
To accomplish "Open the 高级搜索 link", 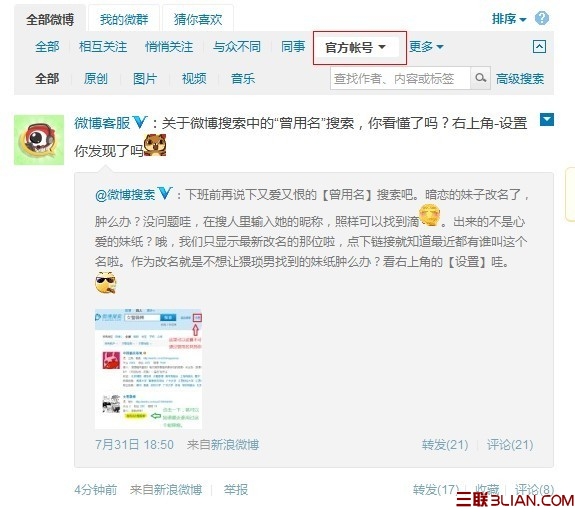I will [x=520, y=78].
